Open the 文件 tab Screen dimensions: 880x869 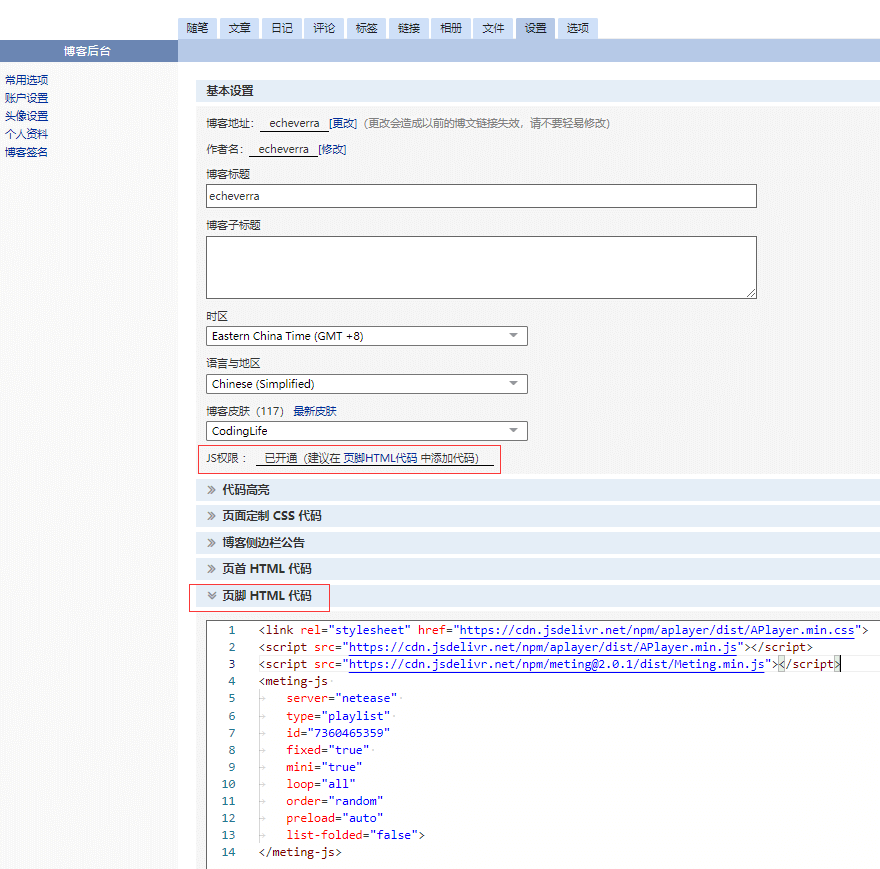pyautogui.click(x=493, y=28)
